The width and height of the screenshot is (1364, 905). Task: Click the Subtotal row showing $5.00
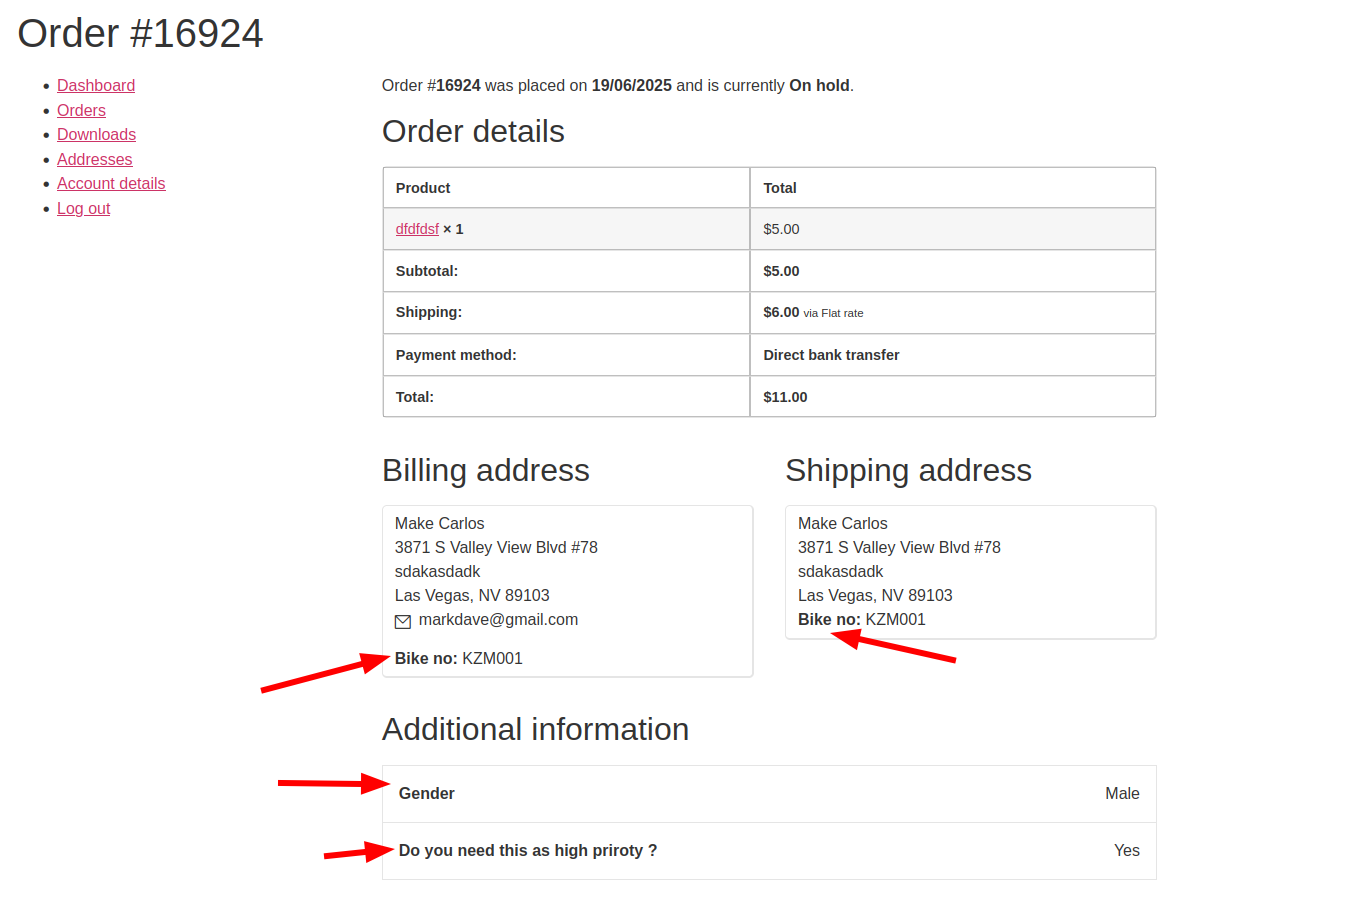click(x=770, y=270)
